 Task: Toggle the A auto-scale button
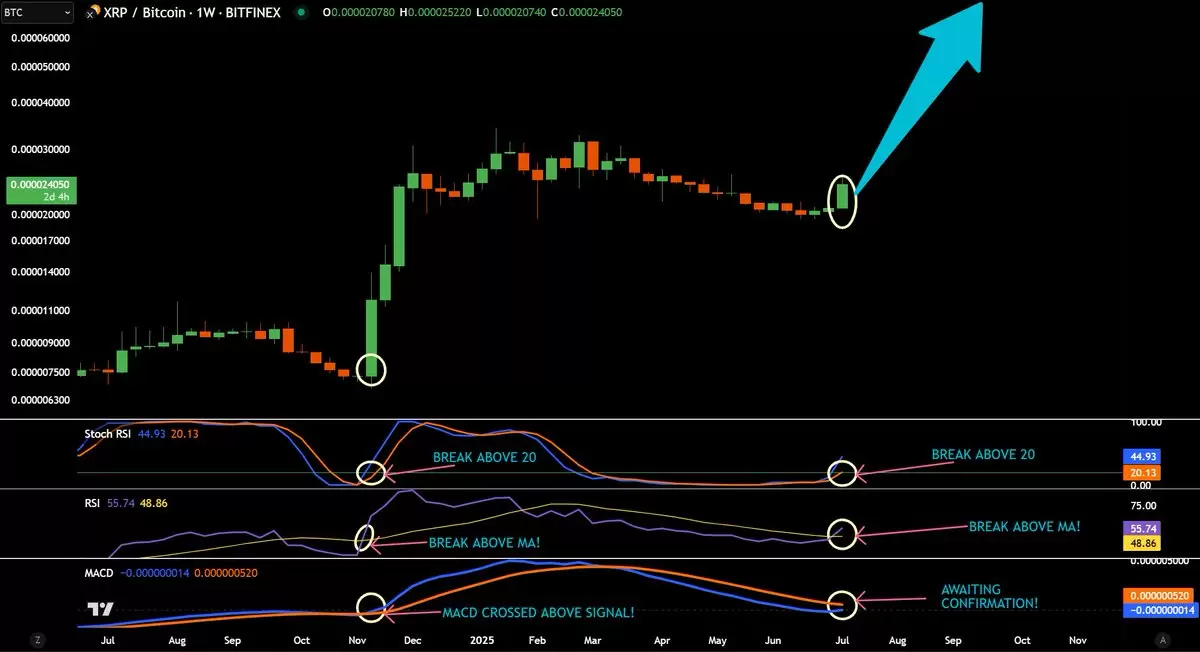pos(1162,639)
